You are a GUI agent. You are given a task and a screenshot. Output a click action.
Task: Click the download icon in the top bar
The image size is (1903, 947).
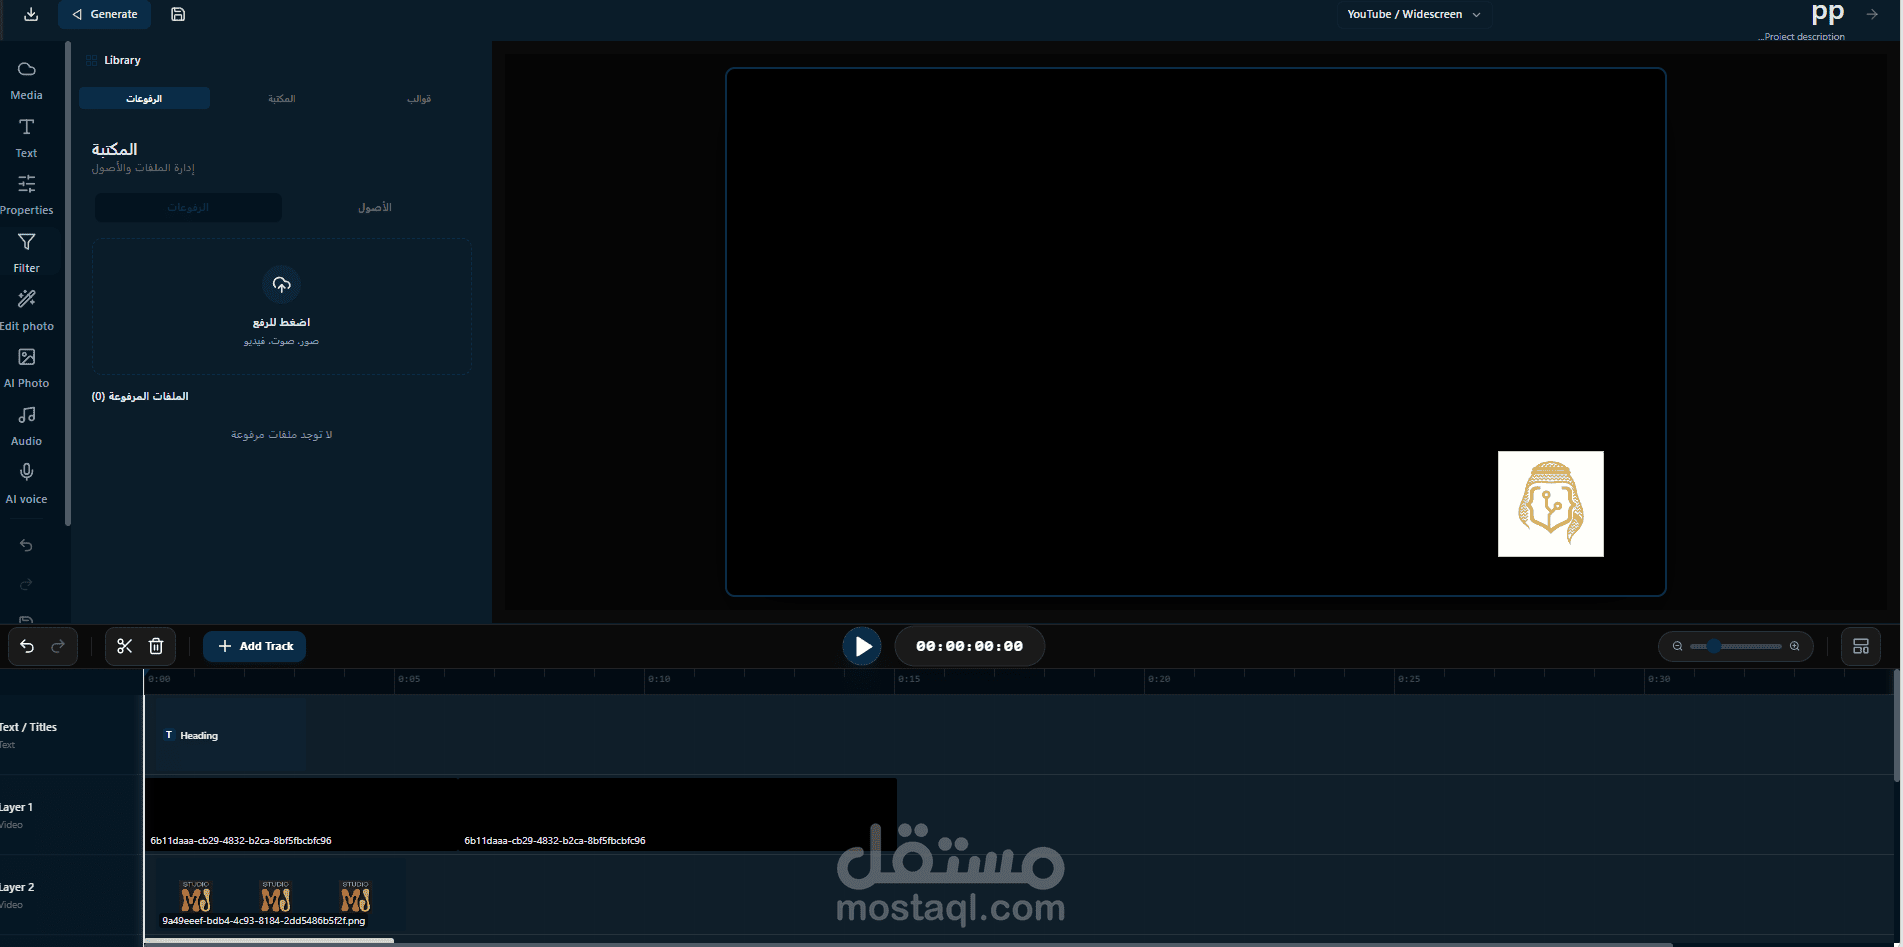pyautogui.click(x=31, y=14)
